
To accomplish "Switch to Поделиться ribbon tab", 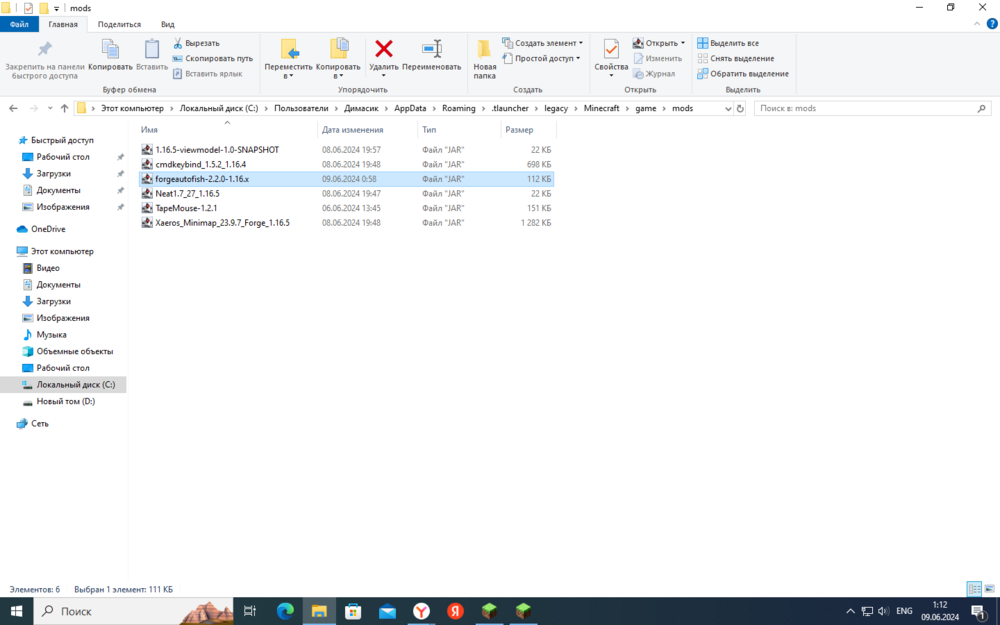I will click(119, 24).
